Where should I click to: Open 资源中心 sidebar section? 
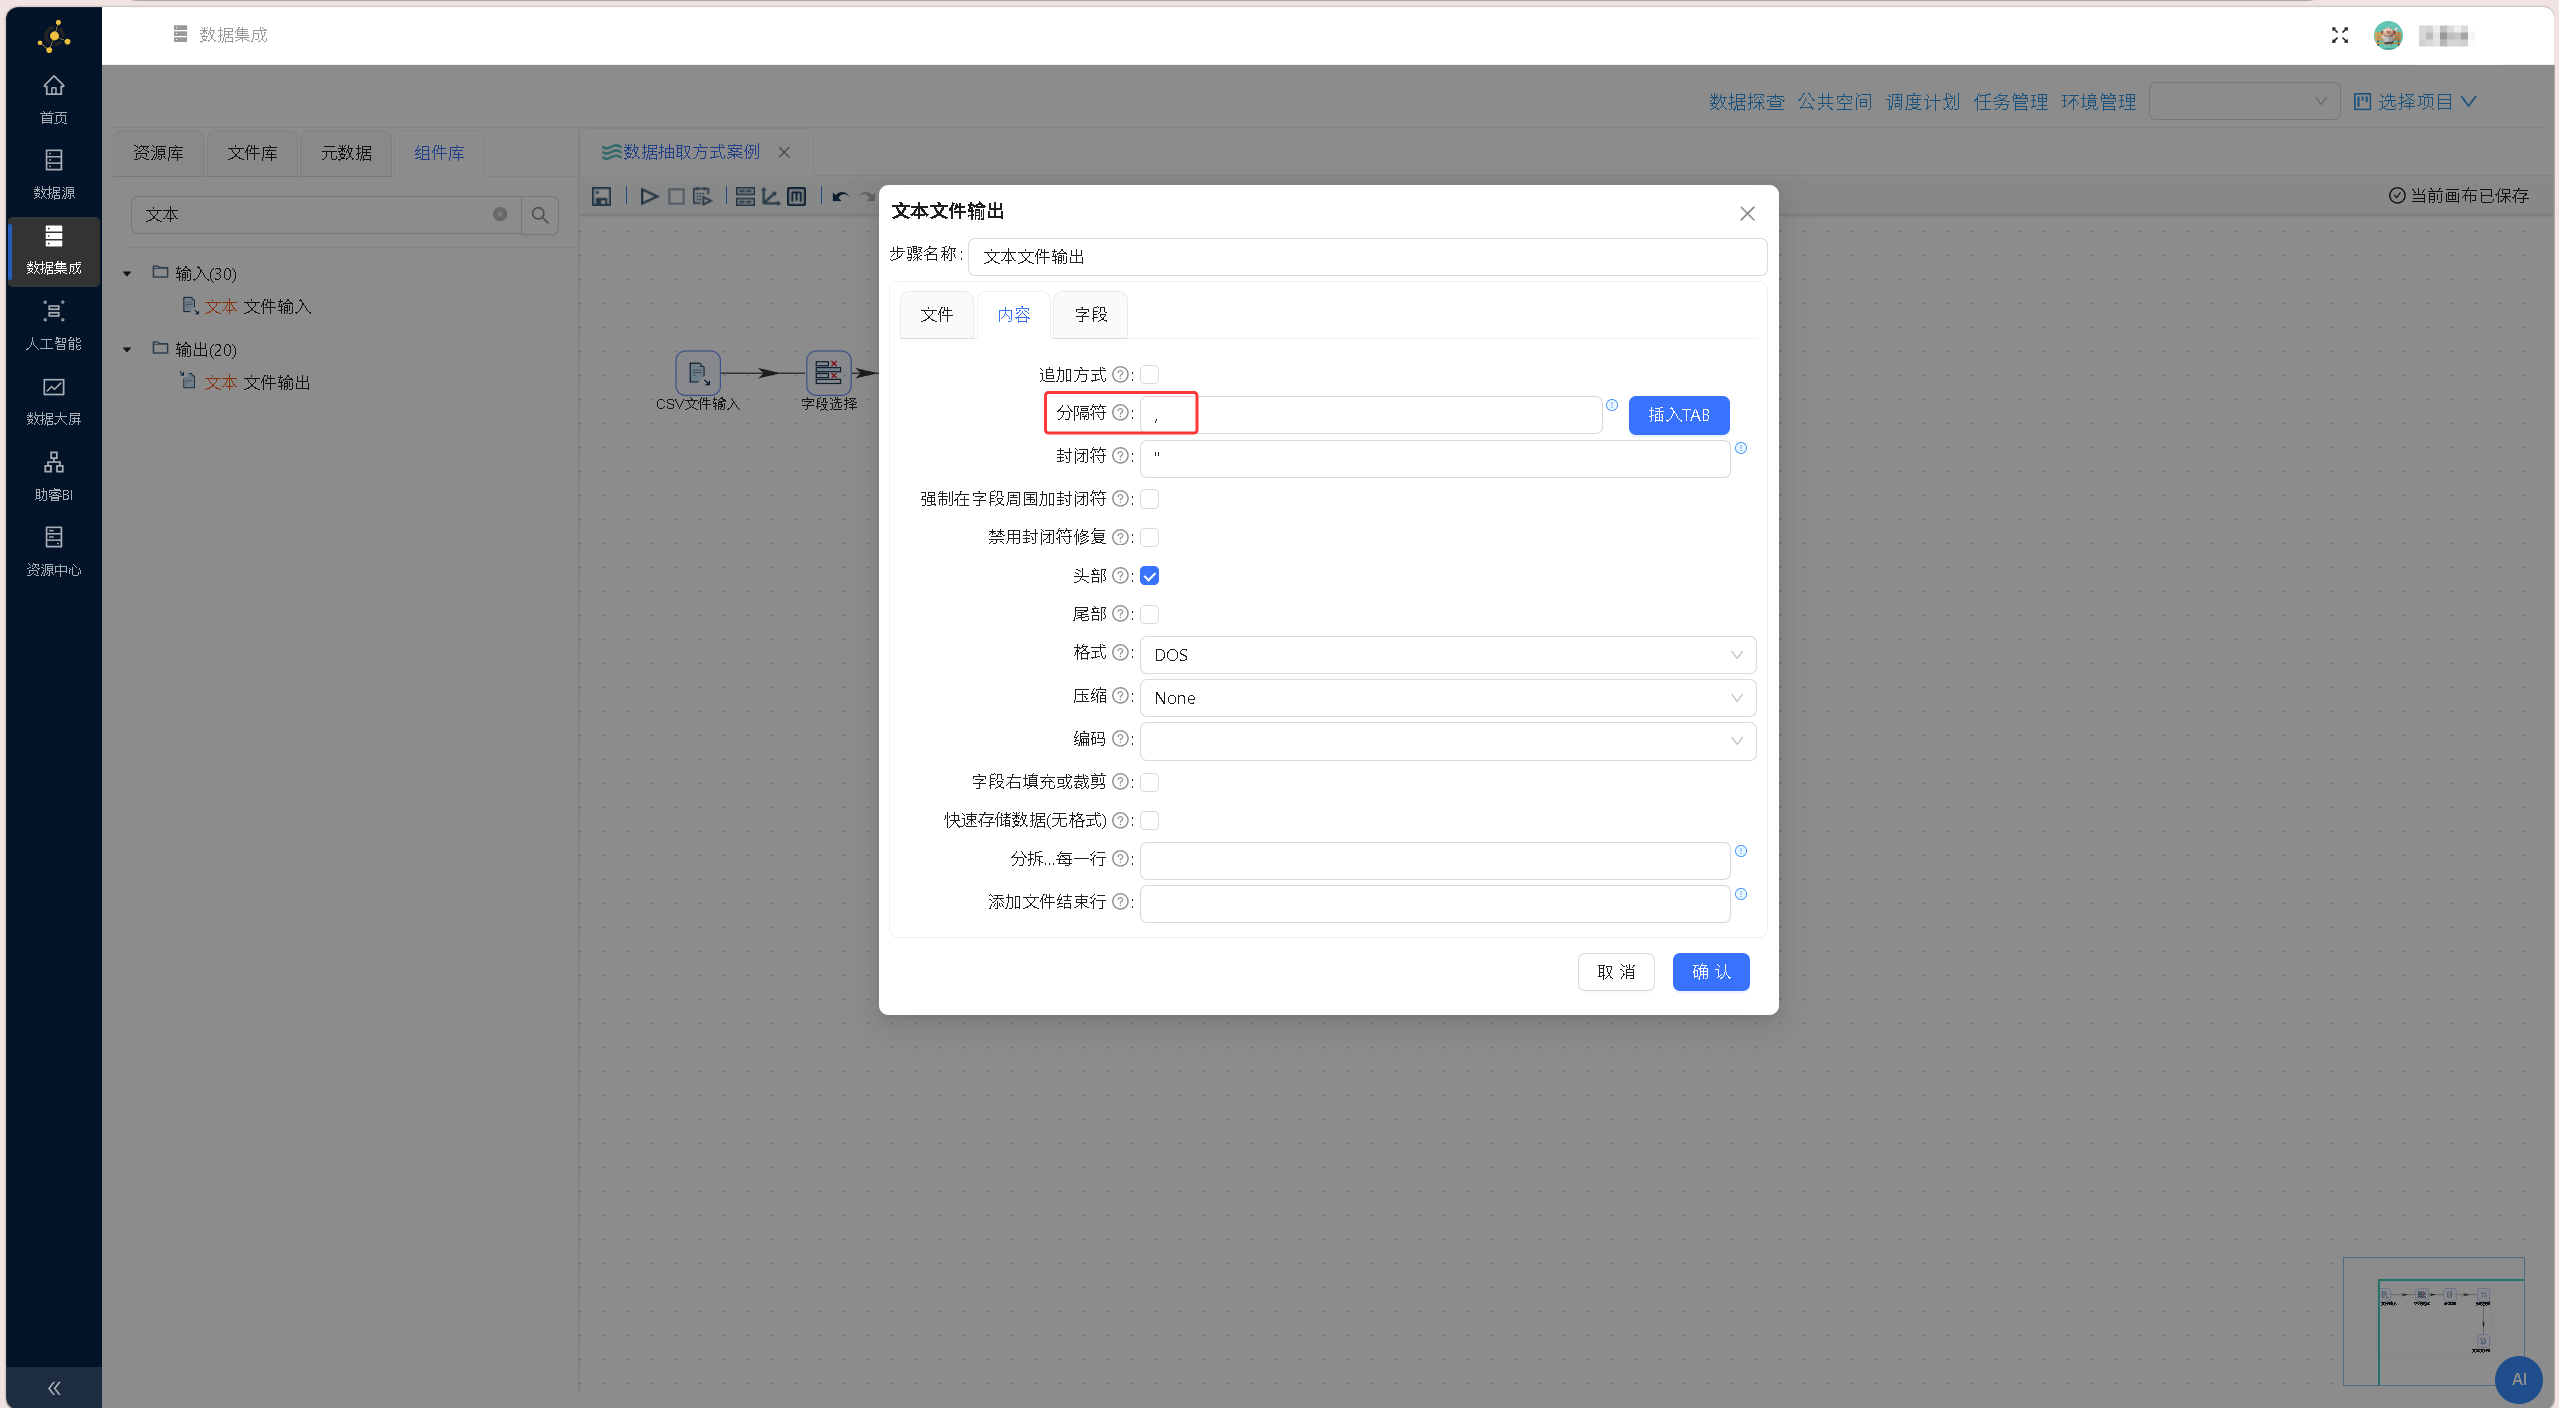[x=53, y=552]
